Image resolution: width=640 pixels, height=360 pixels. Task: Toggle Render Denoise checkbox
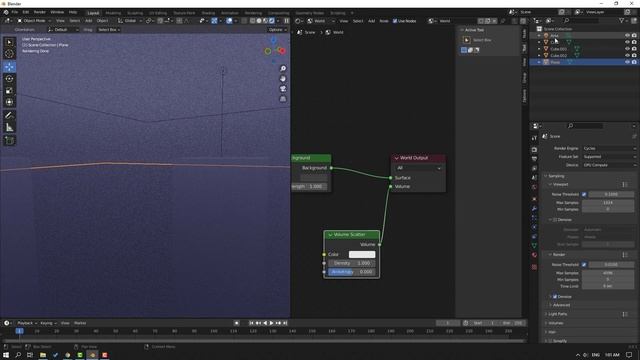click(x=555, y=297)
